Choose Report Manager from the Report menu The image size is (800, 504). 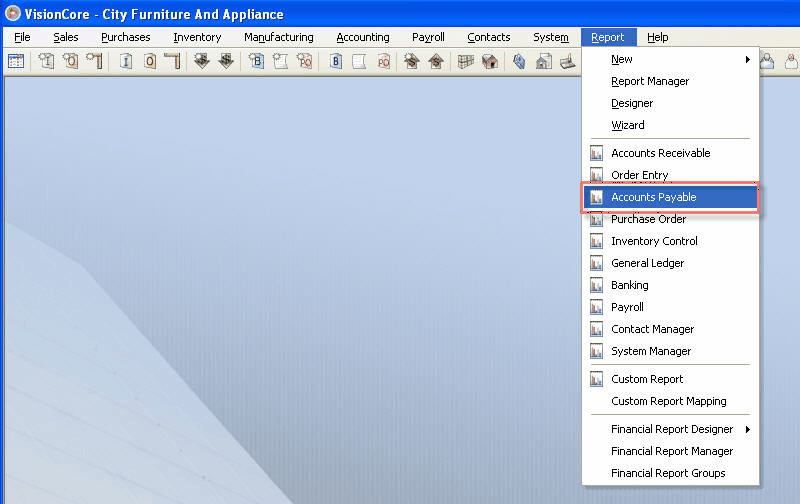tap(670, 81)
